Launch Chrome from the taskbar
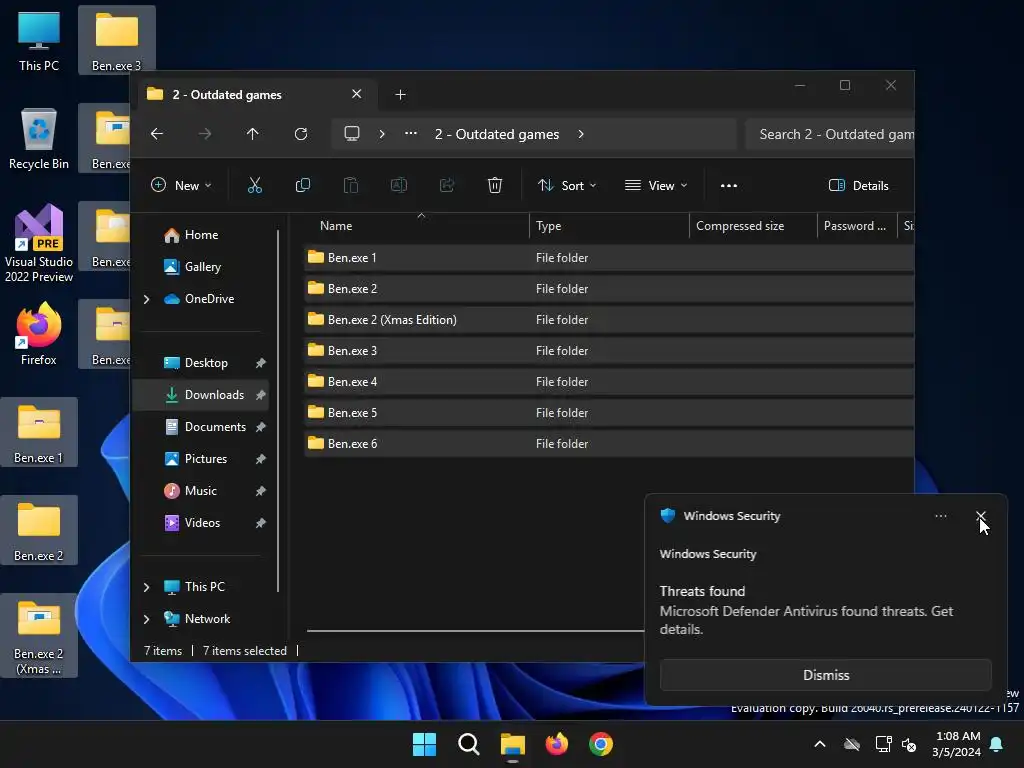This screenshot has width=1024, height=768. 601,744
